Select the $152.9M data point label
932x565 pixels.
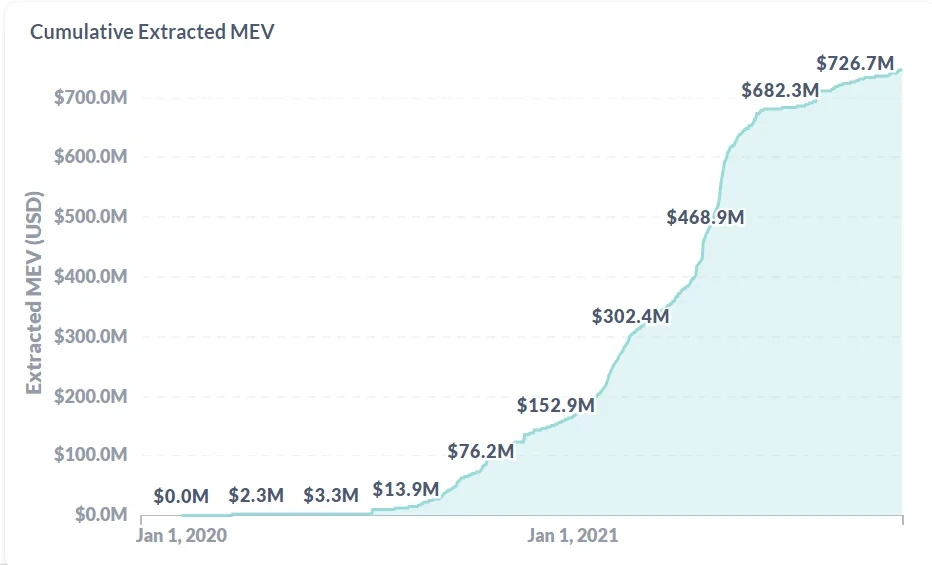click(556, 405)
